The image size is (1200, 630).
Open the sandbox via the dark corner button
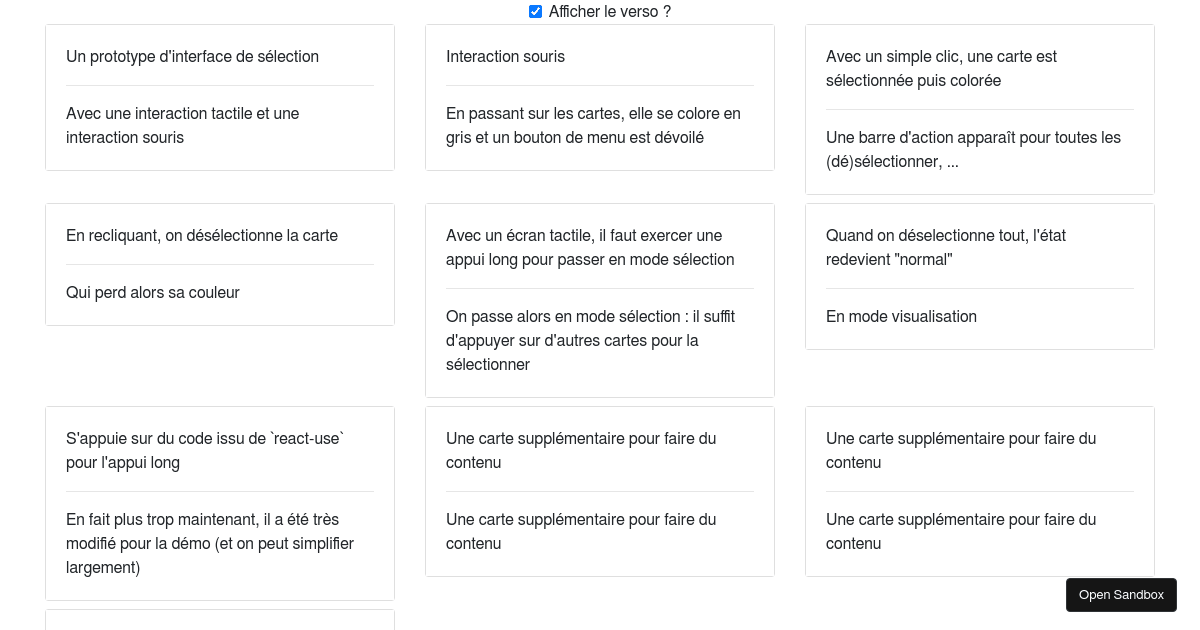point(1121,594)
